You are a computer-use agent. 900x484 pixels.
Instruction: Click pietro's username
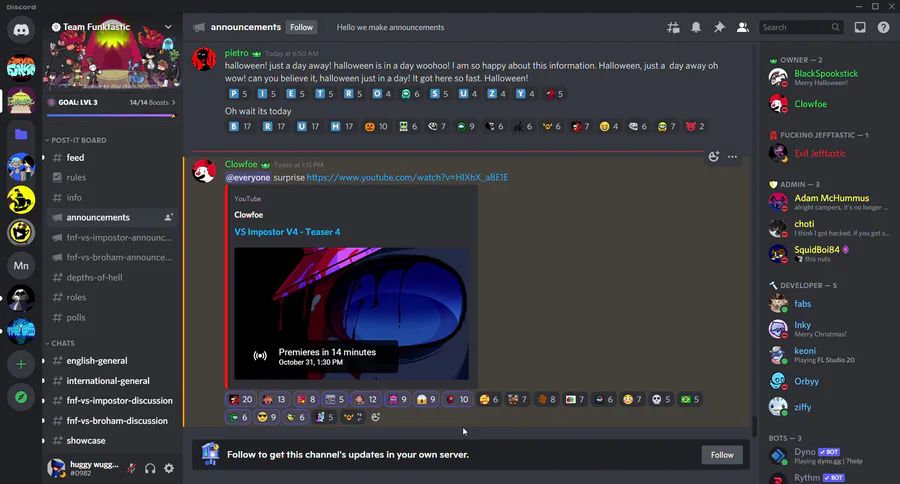point(236,53)
